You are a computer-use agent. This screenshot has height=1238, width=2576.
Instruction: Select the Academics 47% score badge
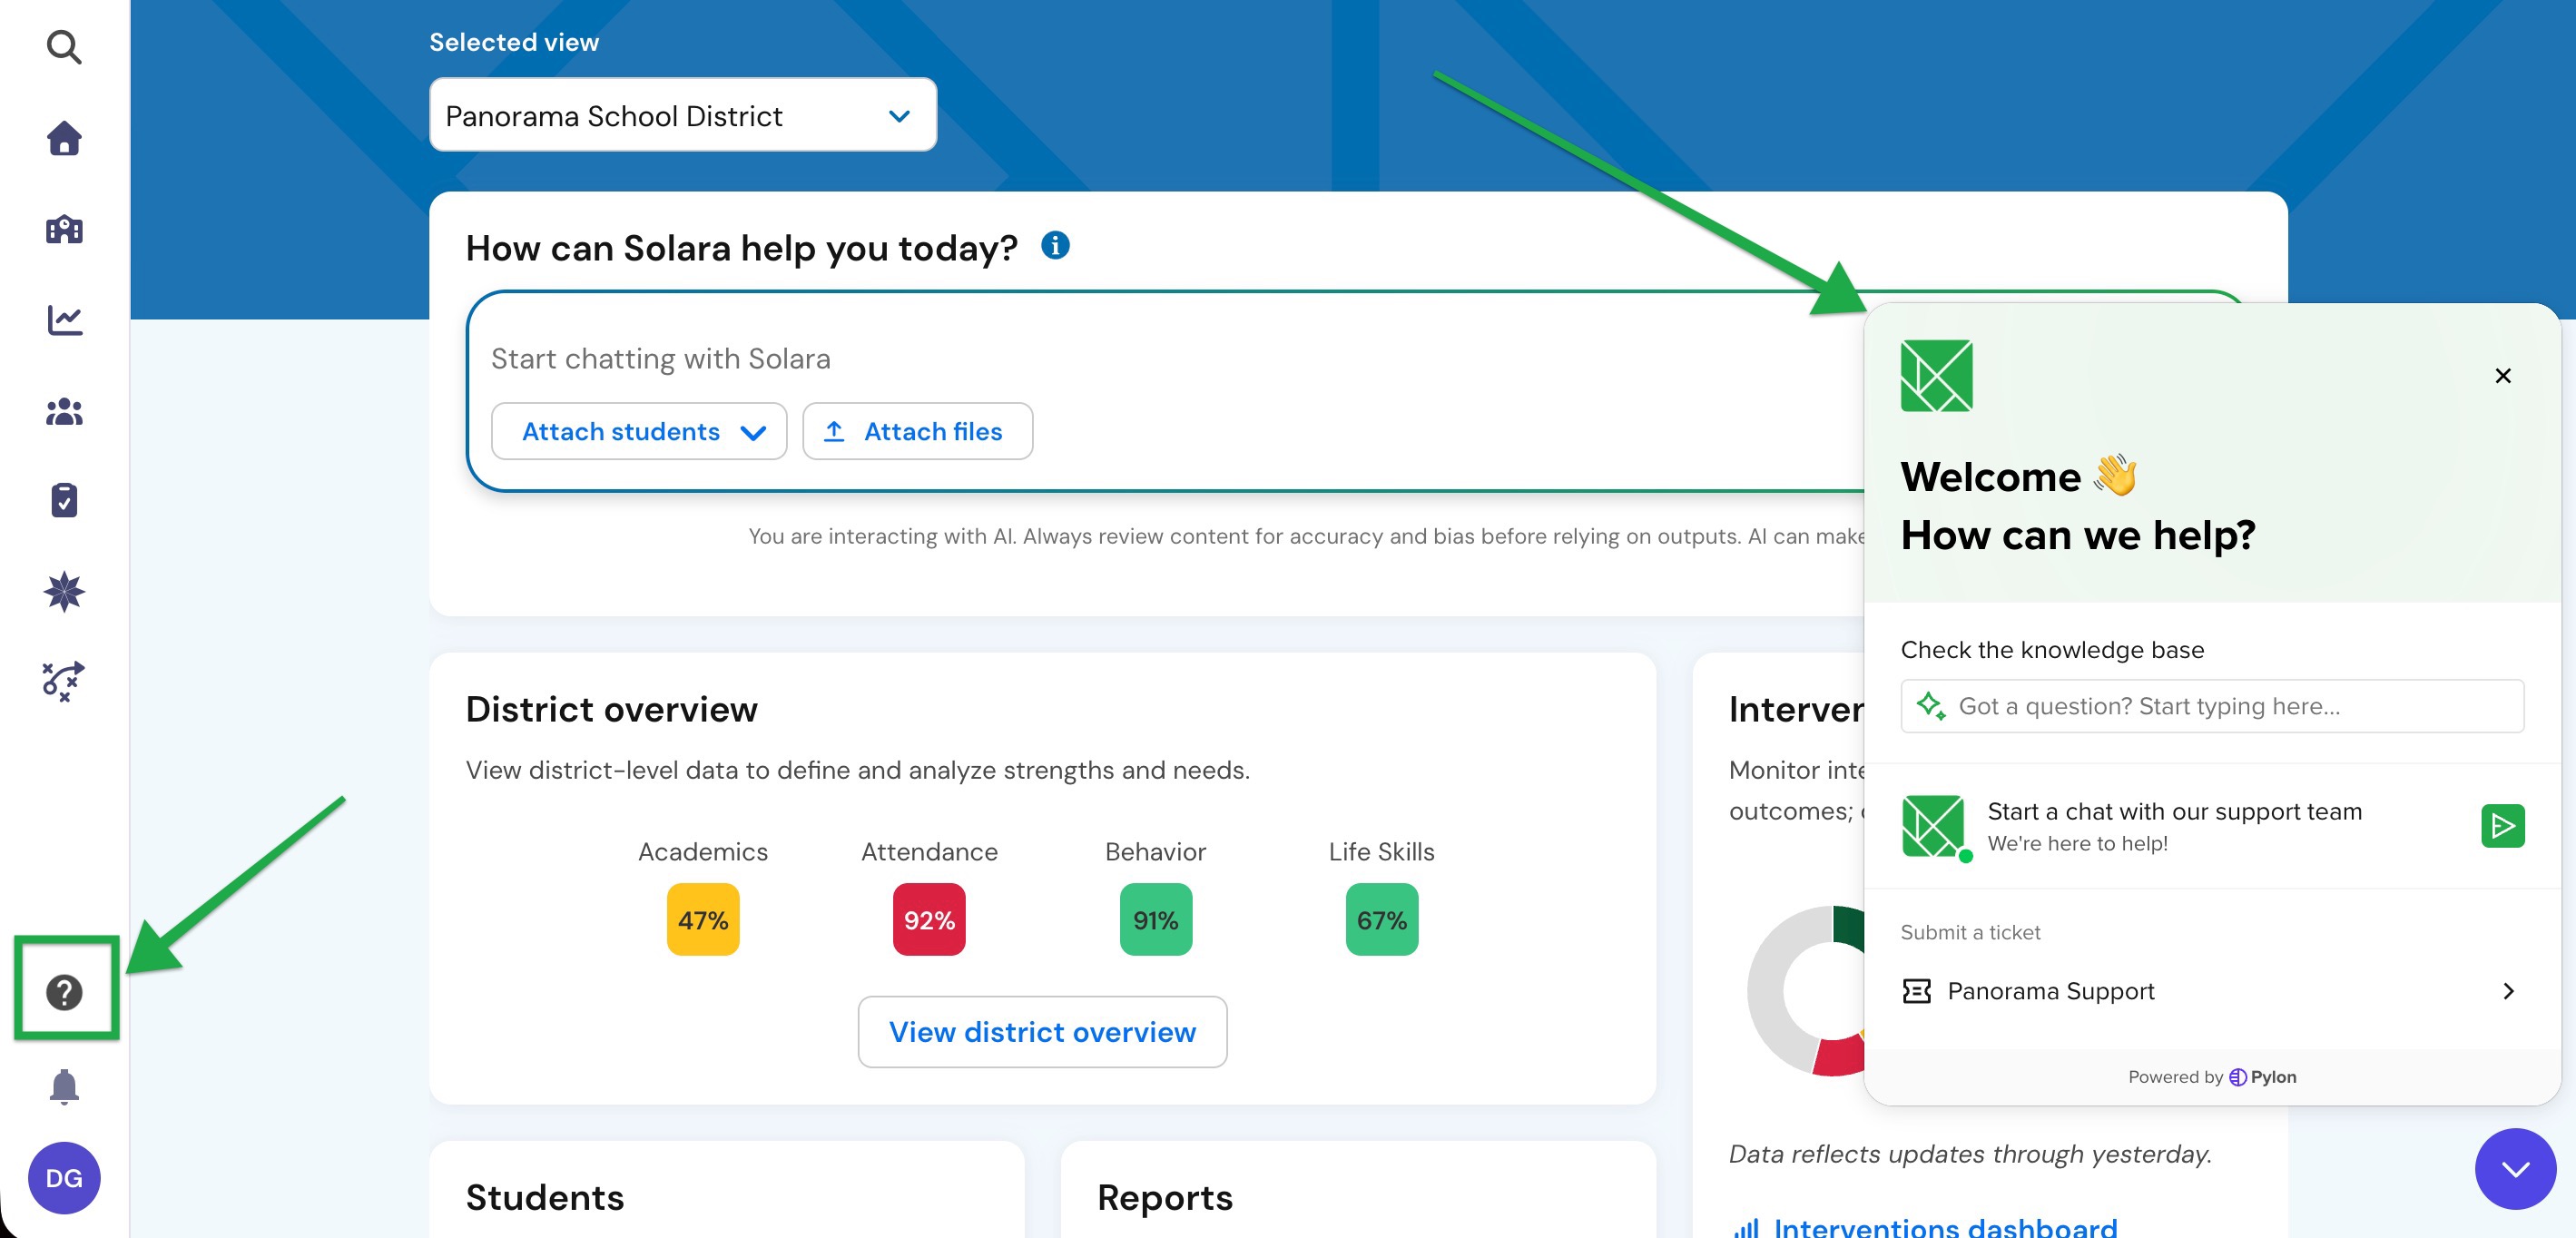point(703,919)
